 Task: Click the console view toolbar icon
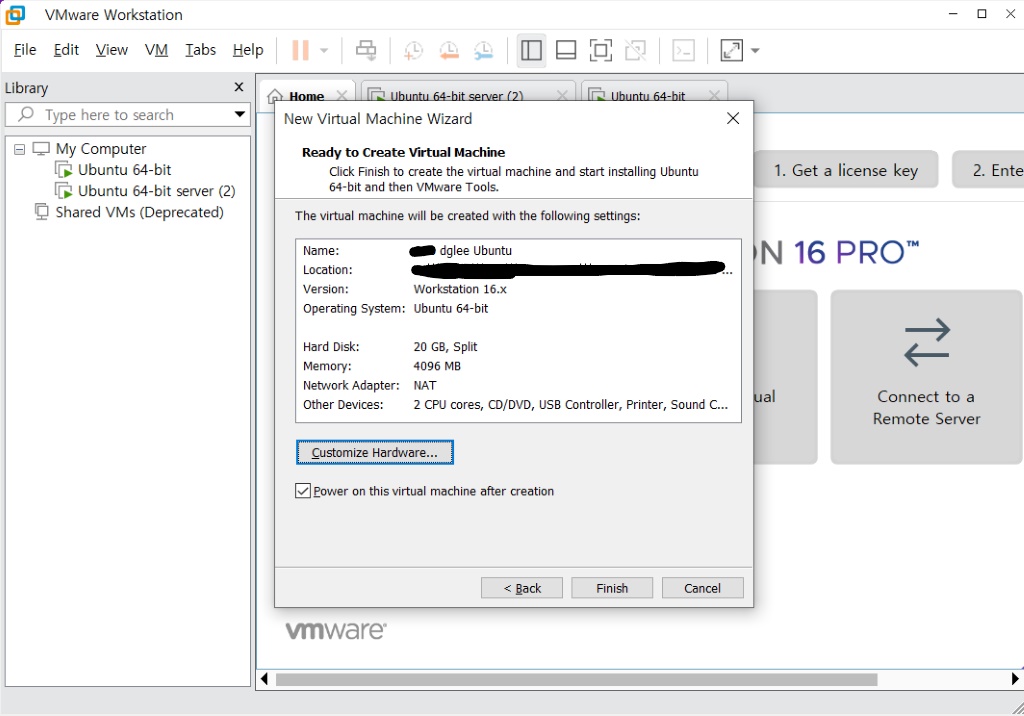pyautogui.click(x=684, y=50)
